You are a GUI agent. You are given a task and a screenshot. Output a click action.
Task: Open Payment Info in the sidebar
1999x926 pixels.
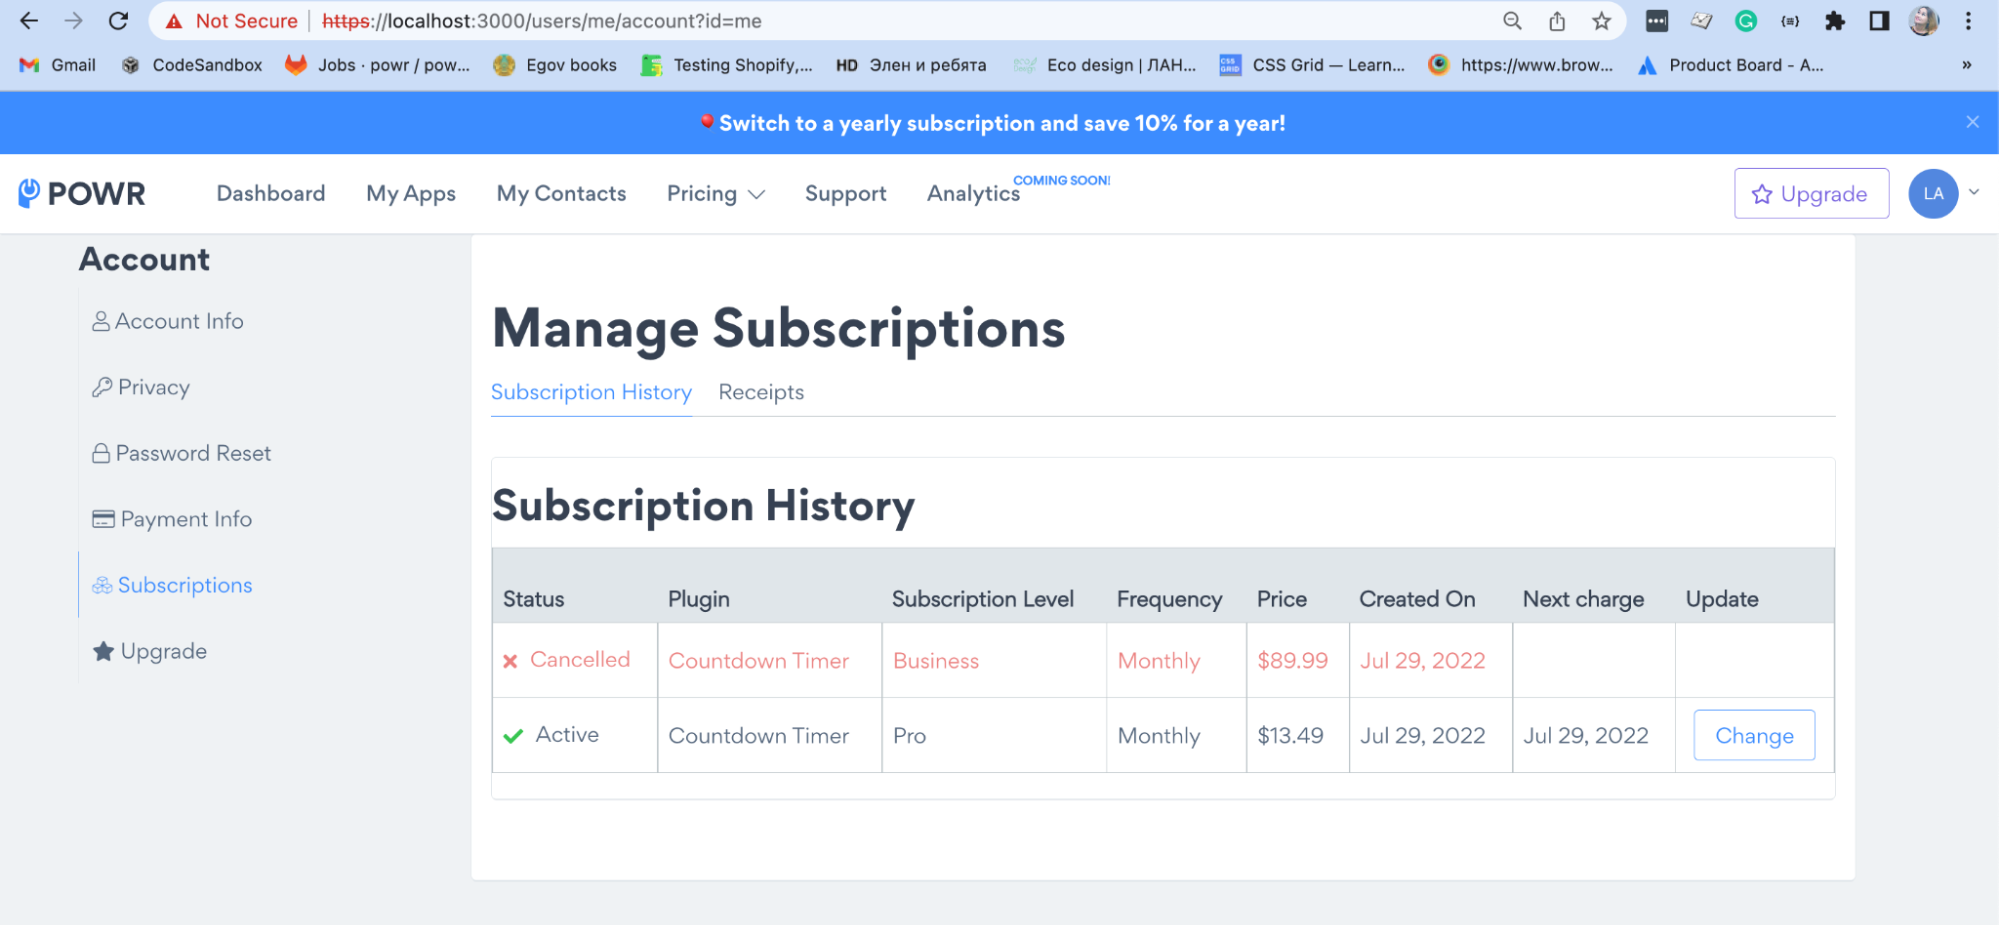[185, 519]
